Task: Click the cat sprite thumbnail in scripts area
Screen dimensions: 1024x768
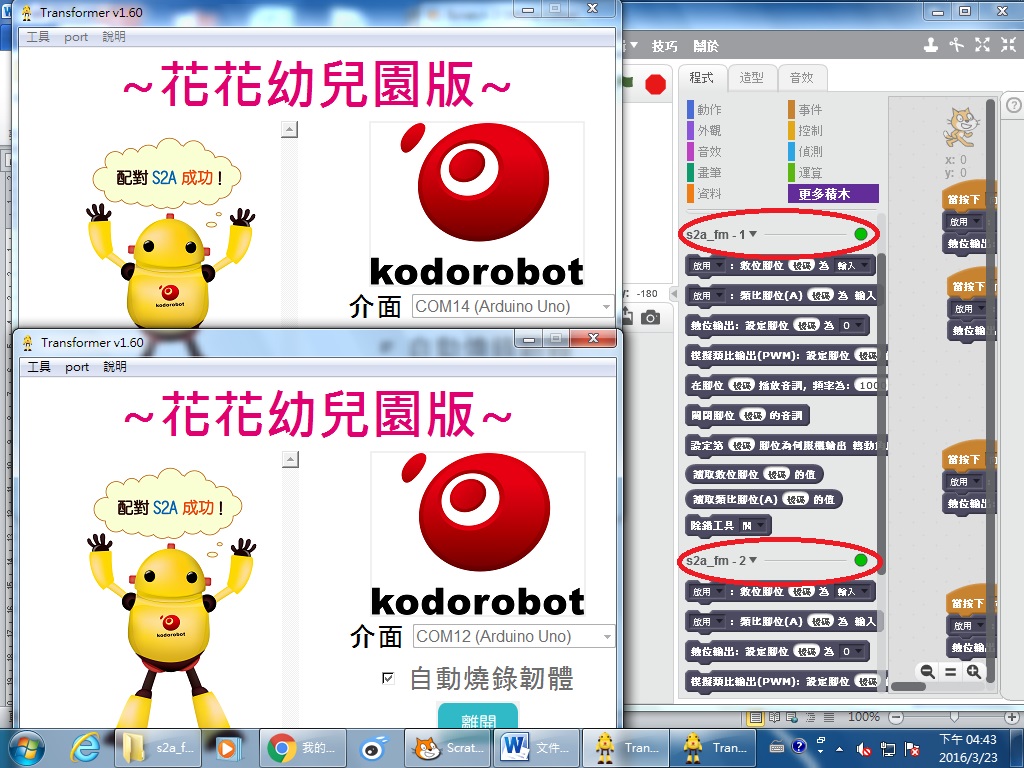Action: [961, 128]
